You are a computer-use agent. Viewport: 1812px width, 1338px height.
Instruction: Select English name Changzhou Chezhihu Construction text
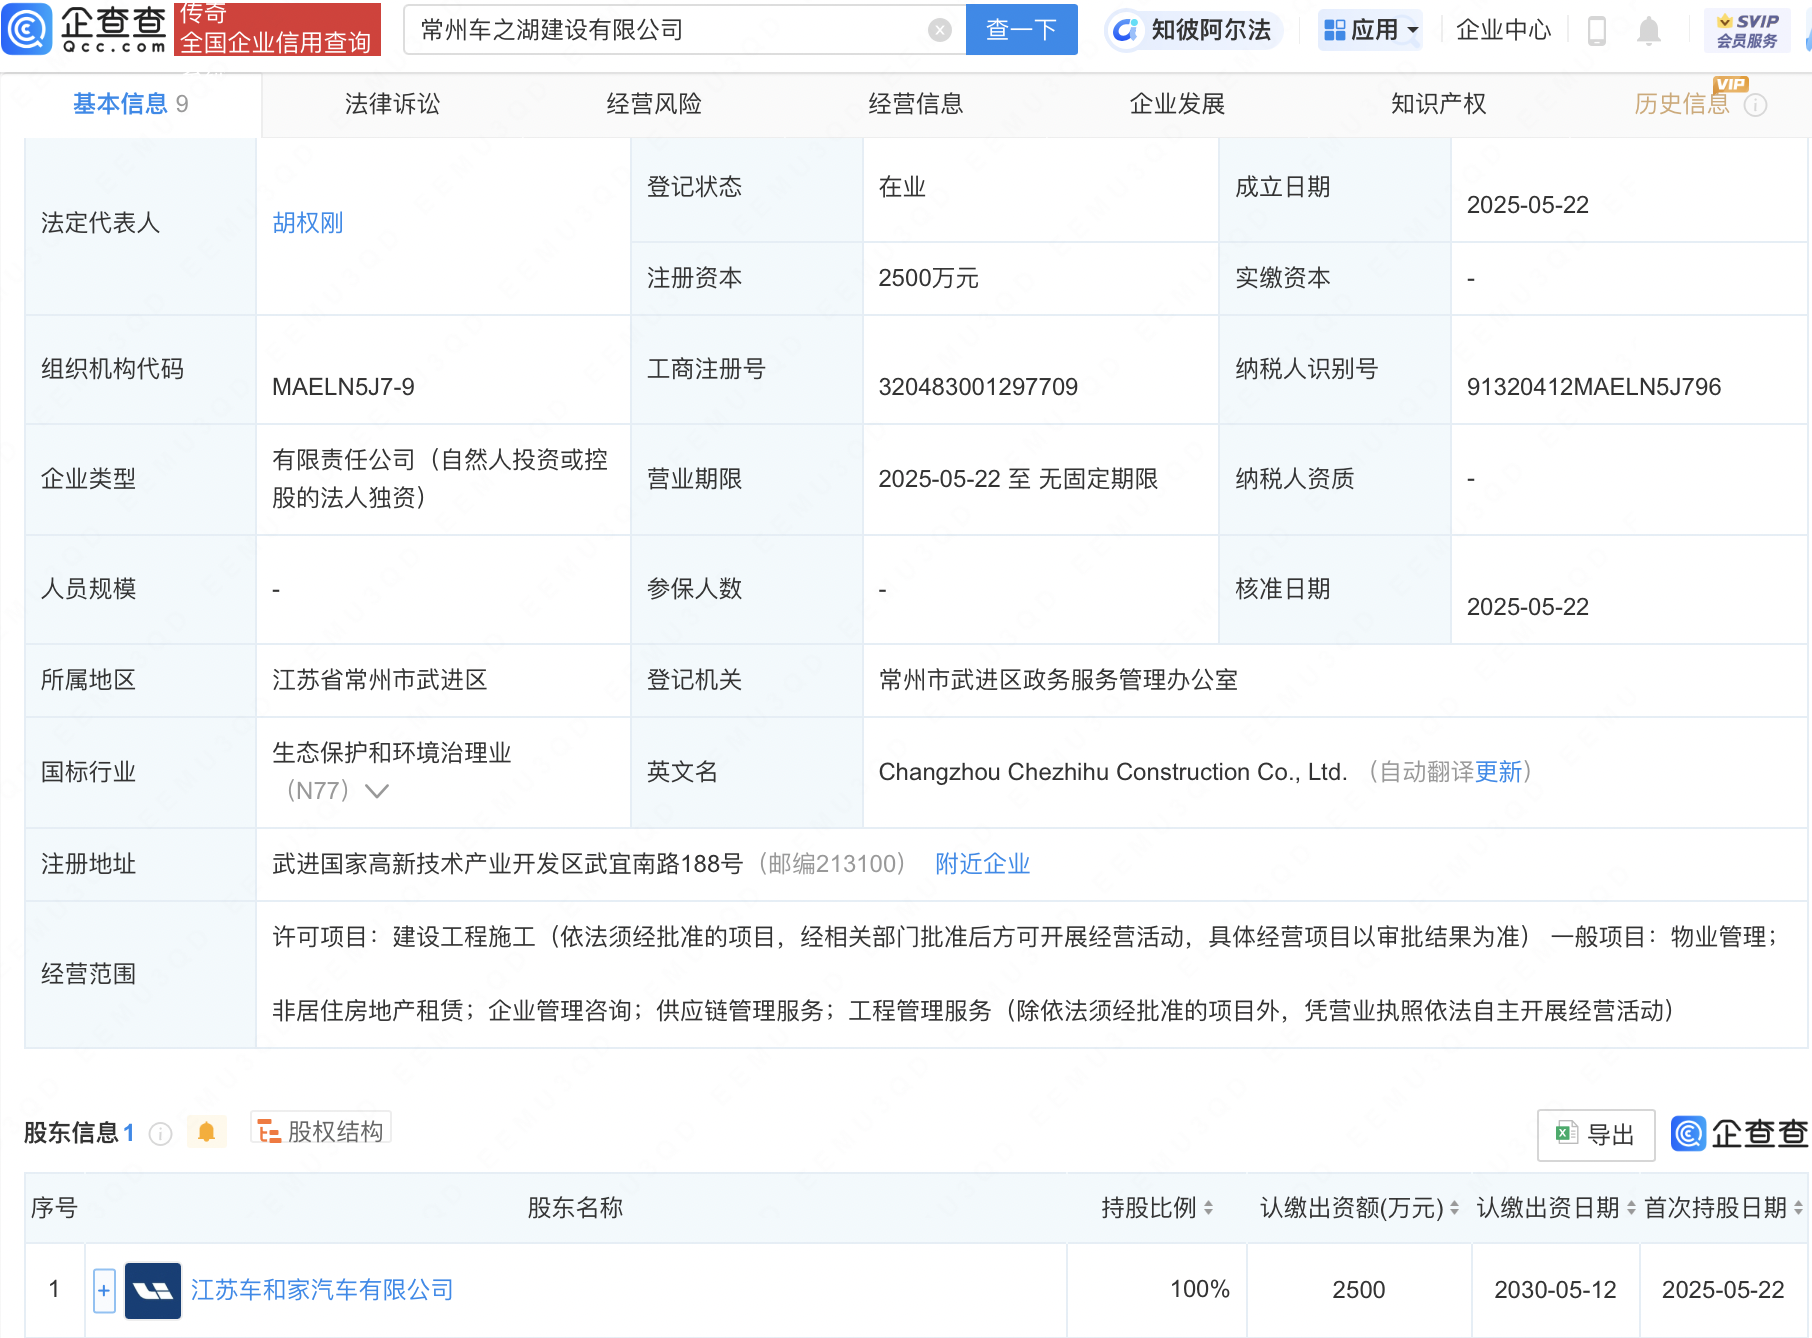coord(1113,772)
